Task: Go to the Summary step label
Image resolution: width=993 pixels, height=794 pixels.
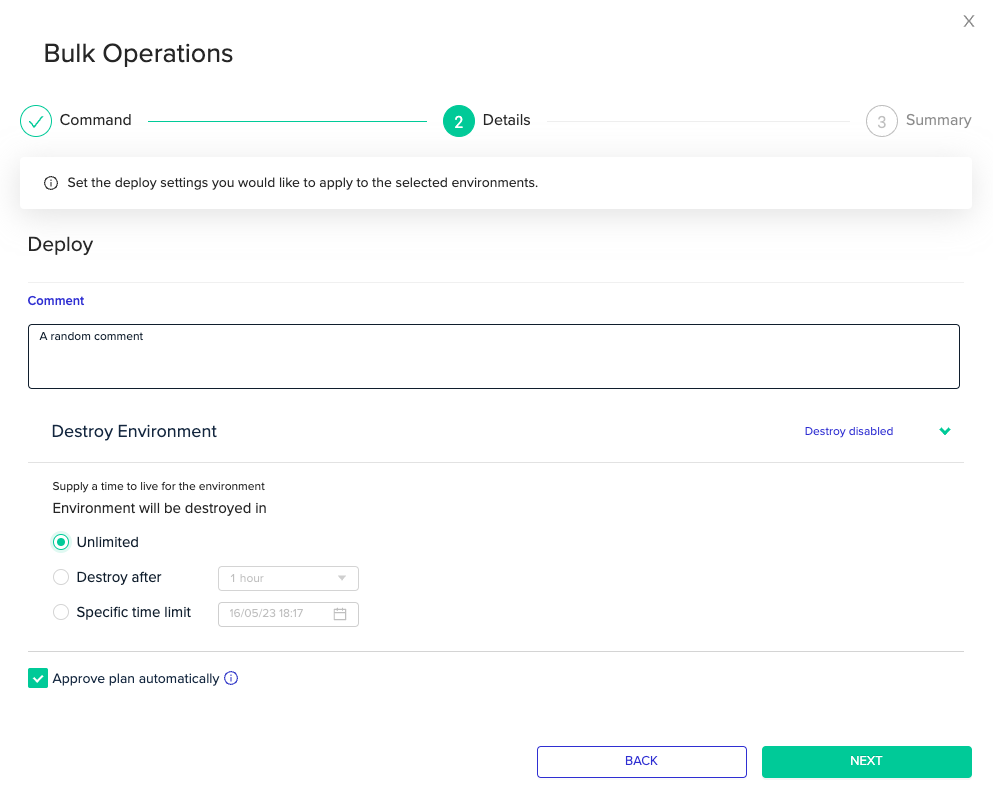Action: [939, 120]
